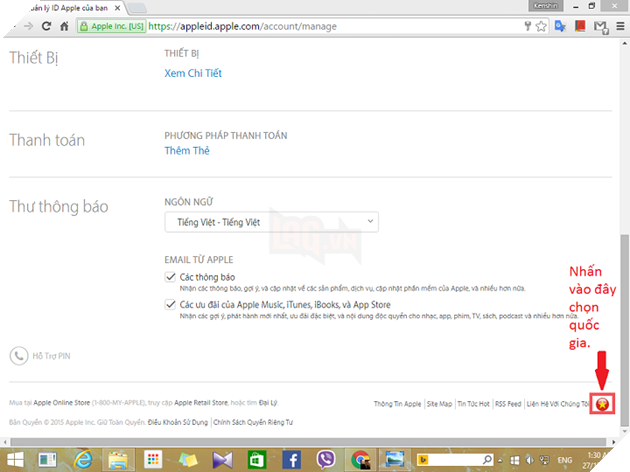Click the Windows Start button

tap(15, 459)
